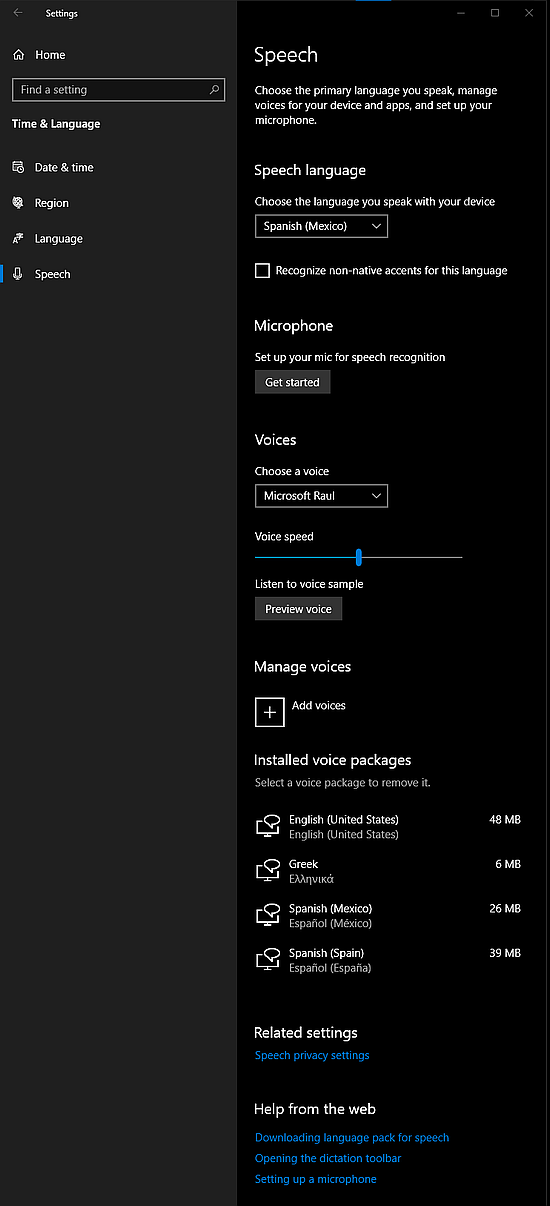Click the back arrow in Settings
Screen dimensions: 550x1206
tap(18, 13)
